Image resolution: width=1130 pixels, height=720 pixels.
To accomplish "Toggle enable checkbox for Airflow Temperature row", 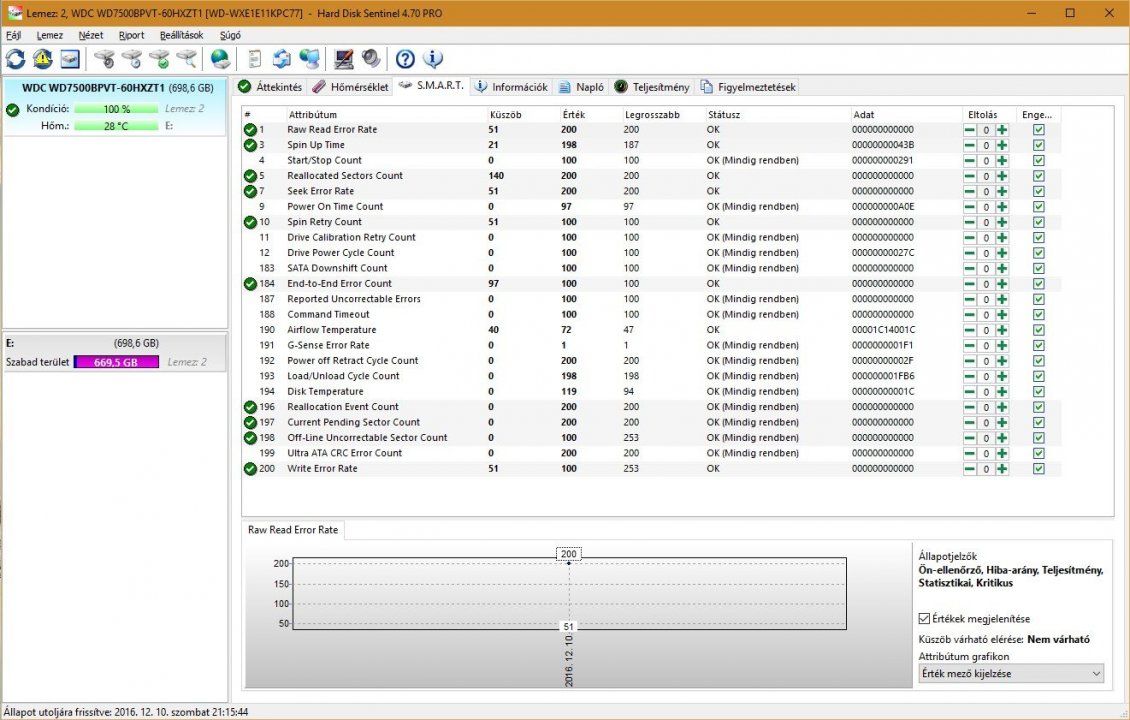I will pos(1038,330).
